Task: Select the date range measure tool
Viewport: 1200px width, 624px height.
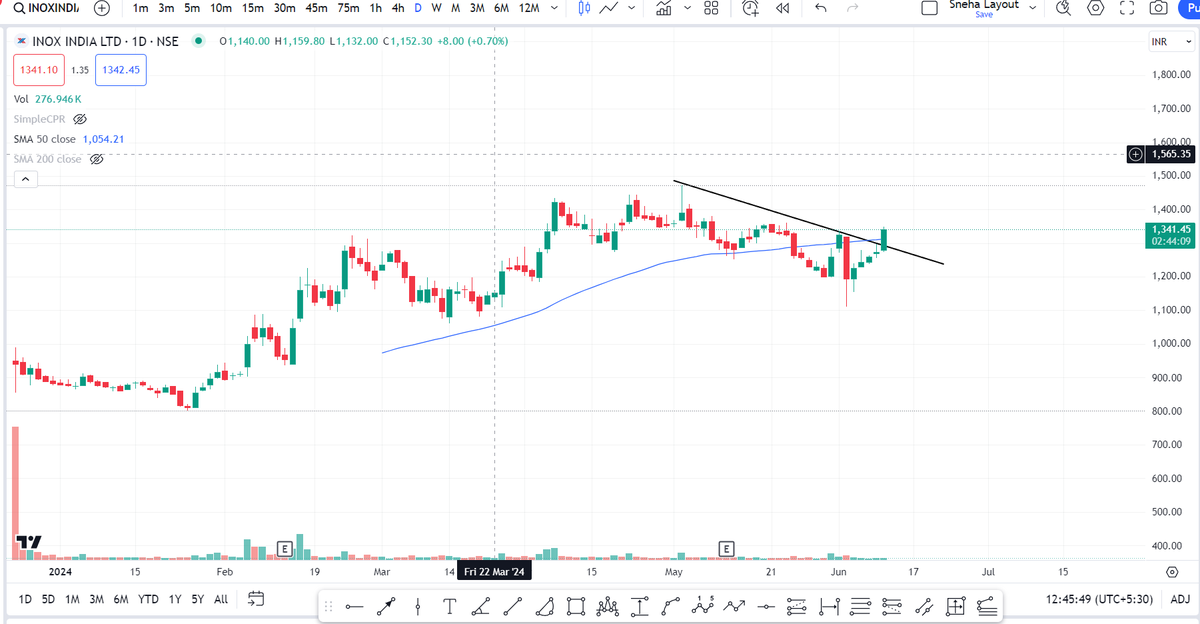Action: click(x=830, y=606)
